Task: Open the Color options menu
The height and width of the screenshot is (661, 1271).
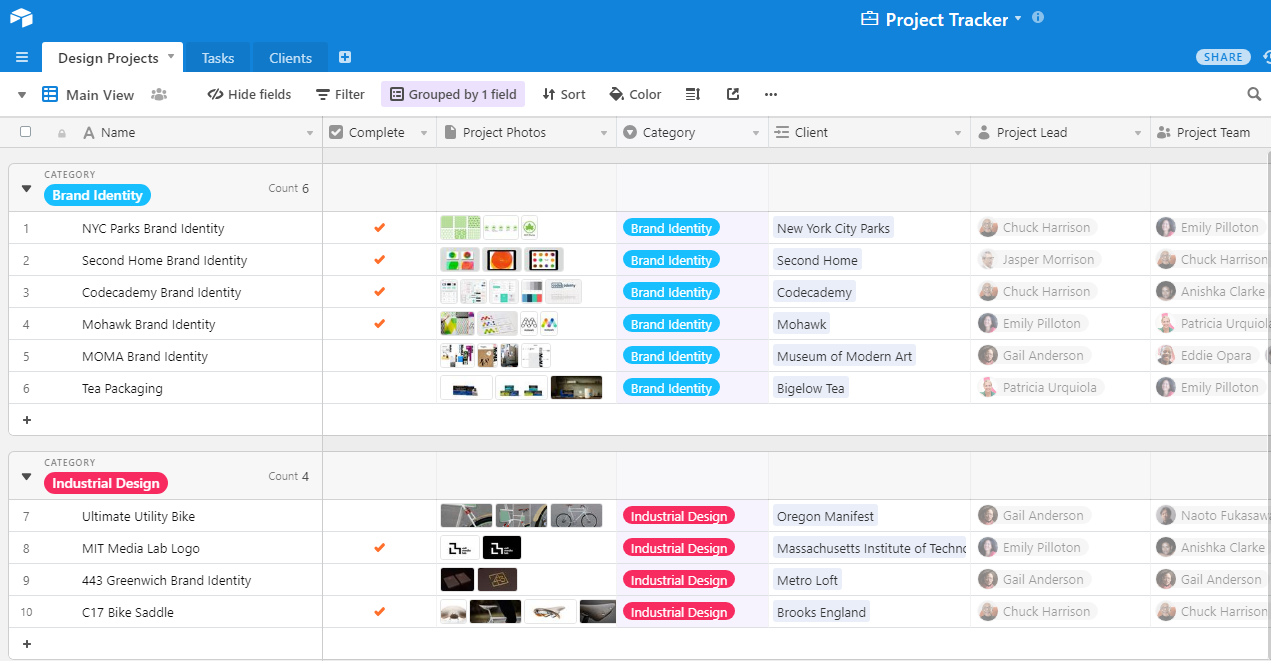Action: [x=635, y=94]
